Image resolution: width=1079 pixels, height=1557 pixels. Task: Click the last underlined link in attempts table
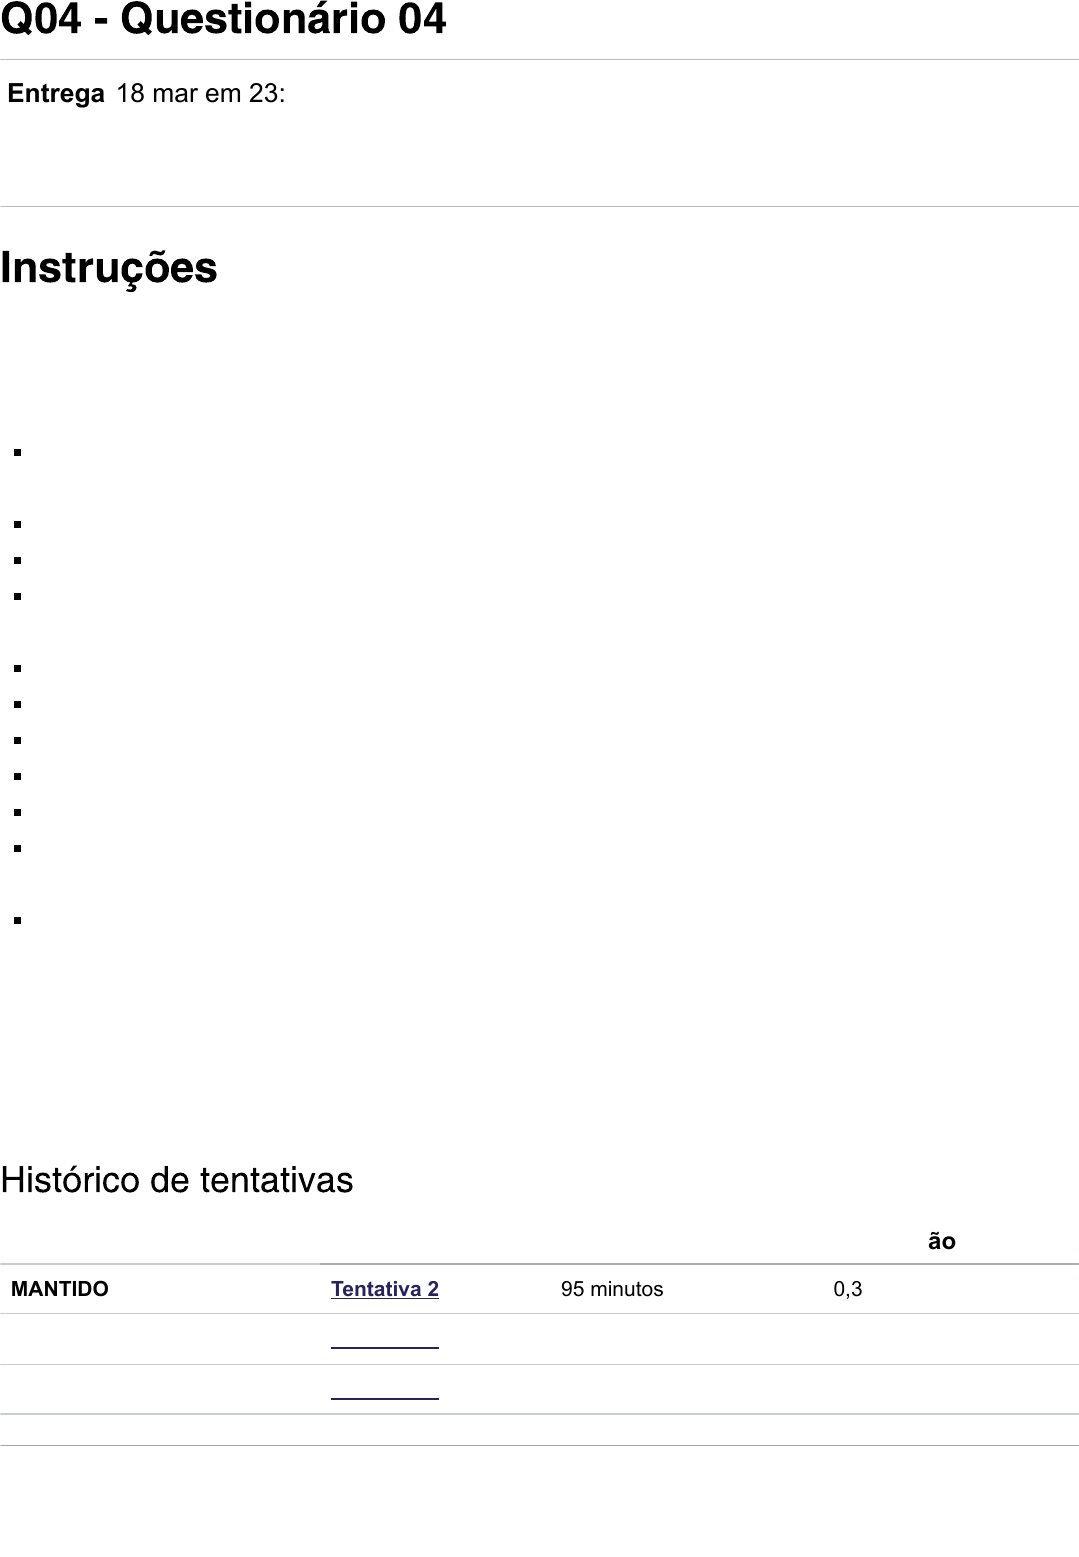384,1396
